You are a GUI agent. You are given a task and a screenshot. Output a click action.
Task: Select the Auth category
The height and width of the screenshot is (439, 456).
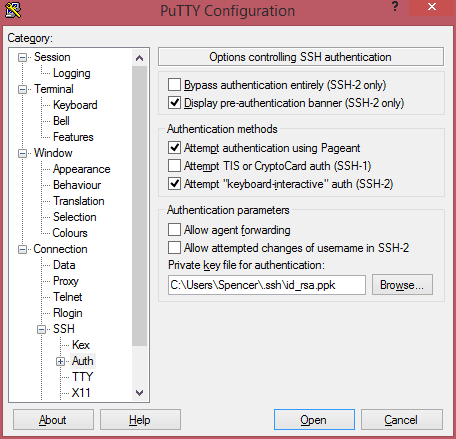[83, 361]
